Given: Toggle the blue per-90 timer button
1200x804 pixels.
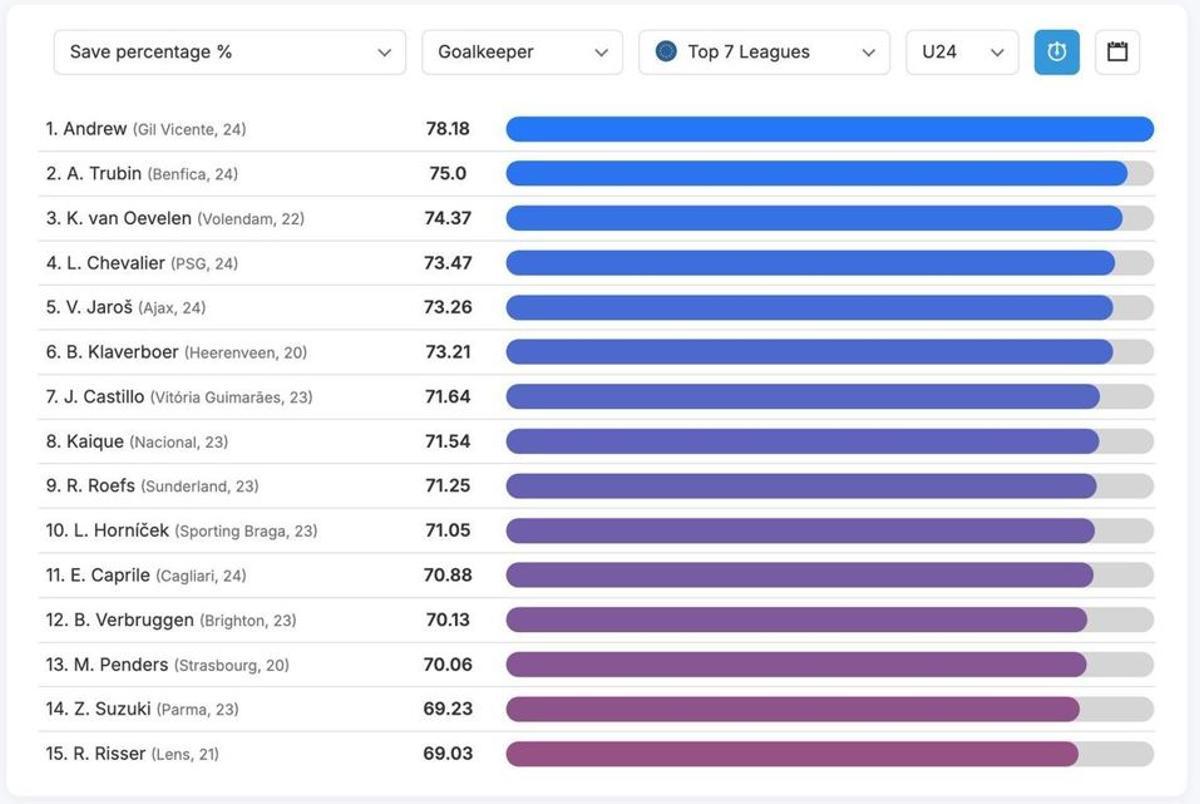Looking at the screenshot, I should point(1056,52).
